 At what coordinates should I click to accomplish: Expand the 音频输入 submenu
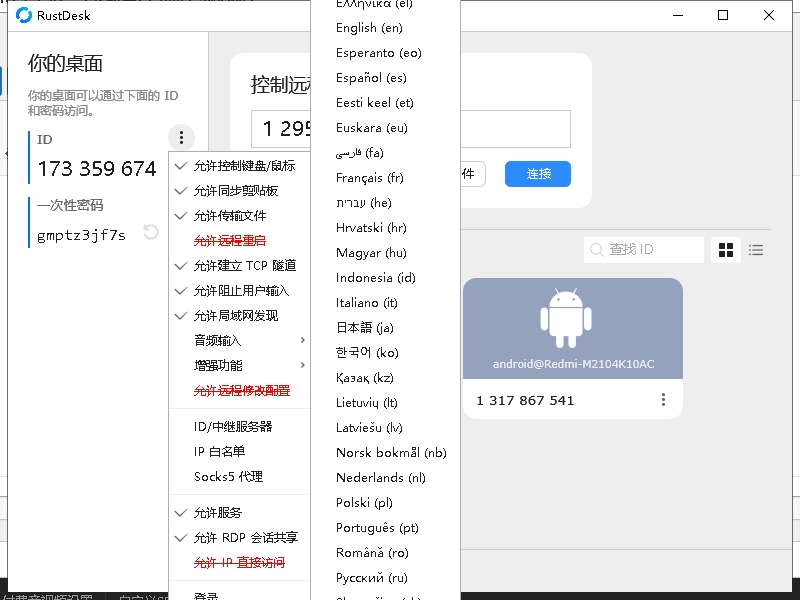240,341
